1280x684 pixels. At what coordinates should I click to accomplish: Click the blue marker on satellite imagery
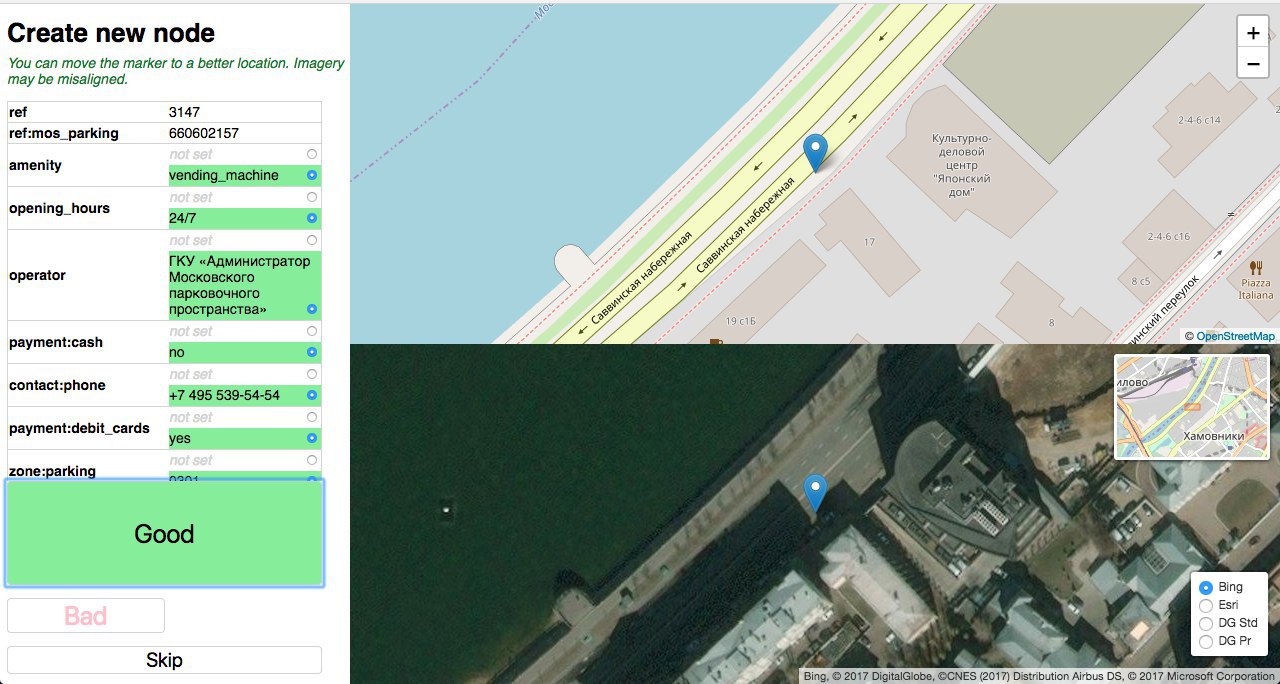pyautogui.click(x=816, y=492)
